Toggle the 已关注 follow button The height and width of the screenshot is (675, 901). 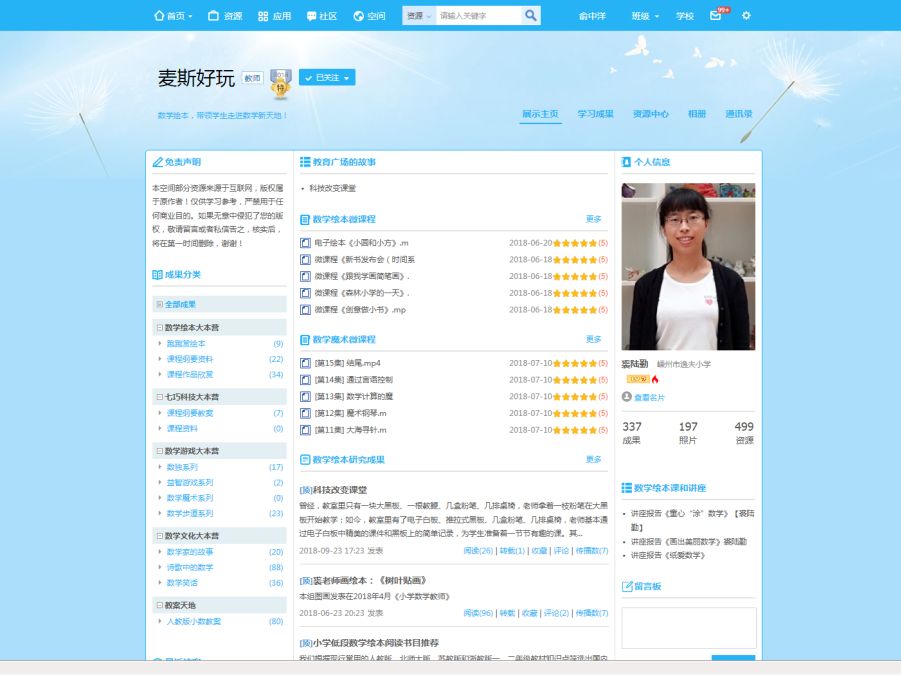coord(326,78)
